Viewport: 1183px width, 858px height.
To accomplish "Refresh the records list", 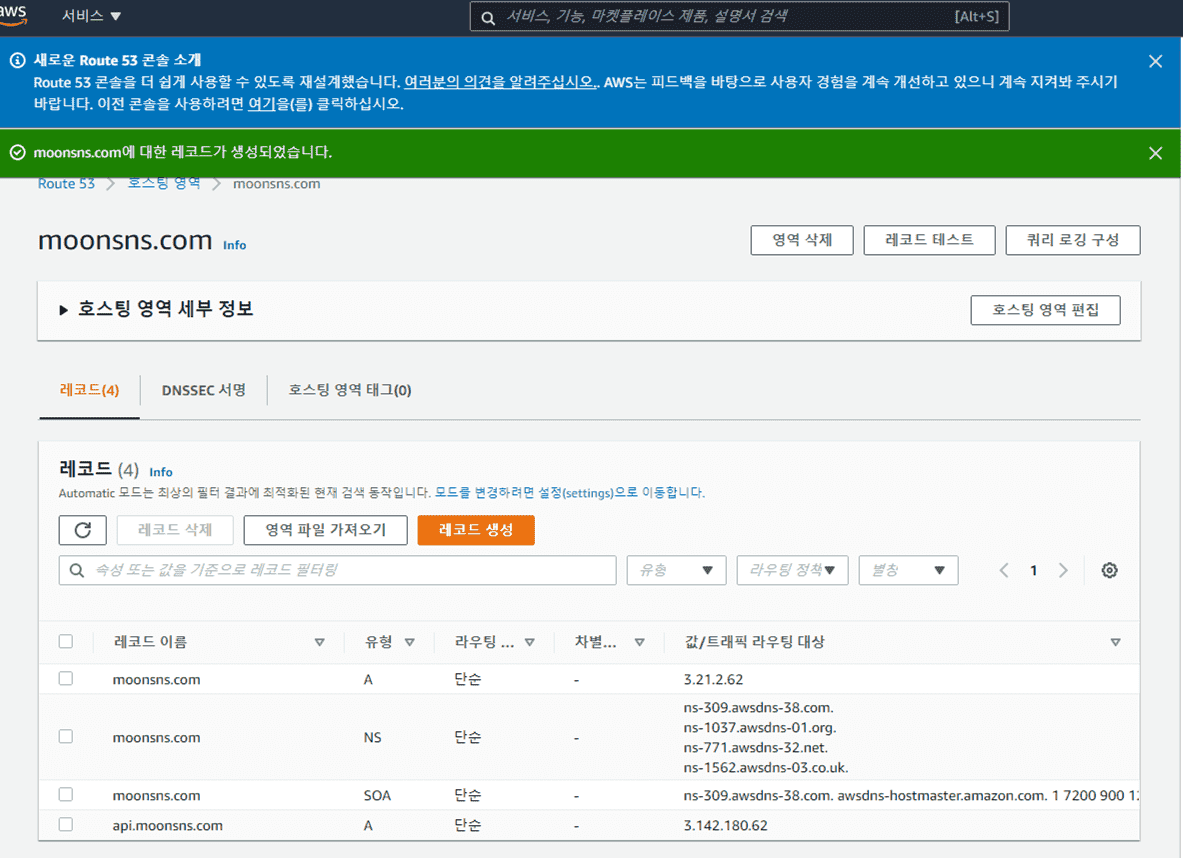I will [83, 530].
